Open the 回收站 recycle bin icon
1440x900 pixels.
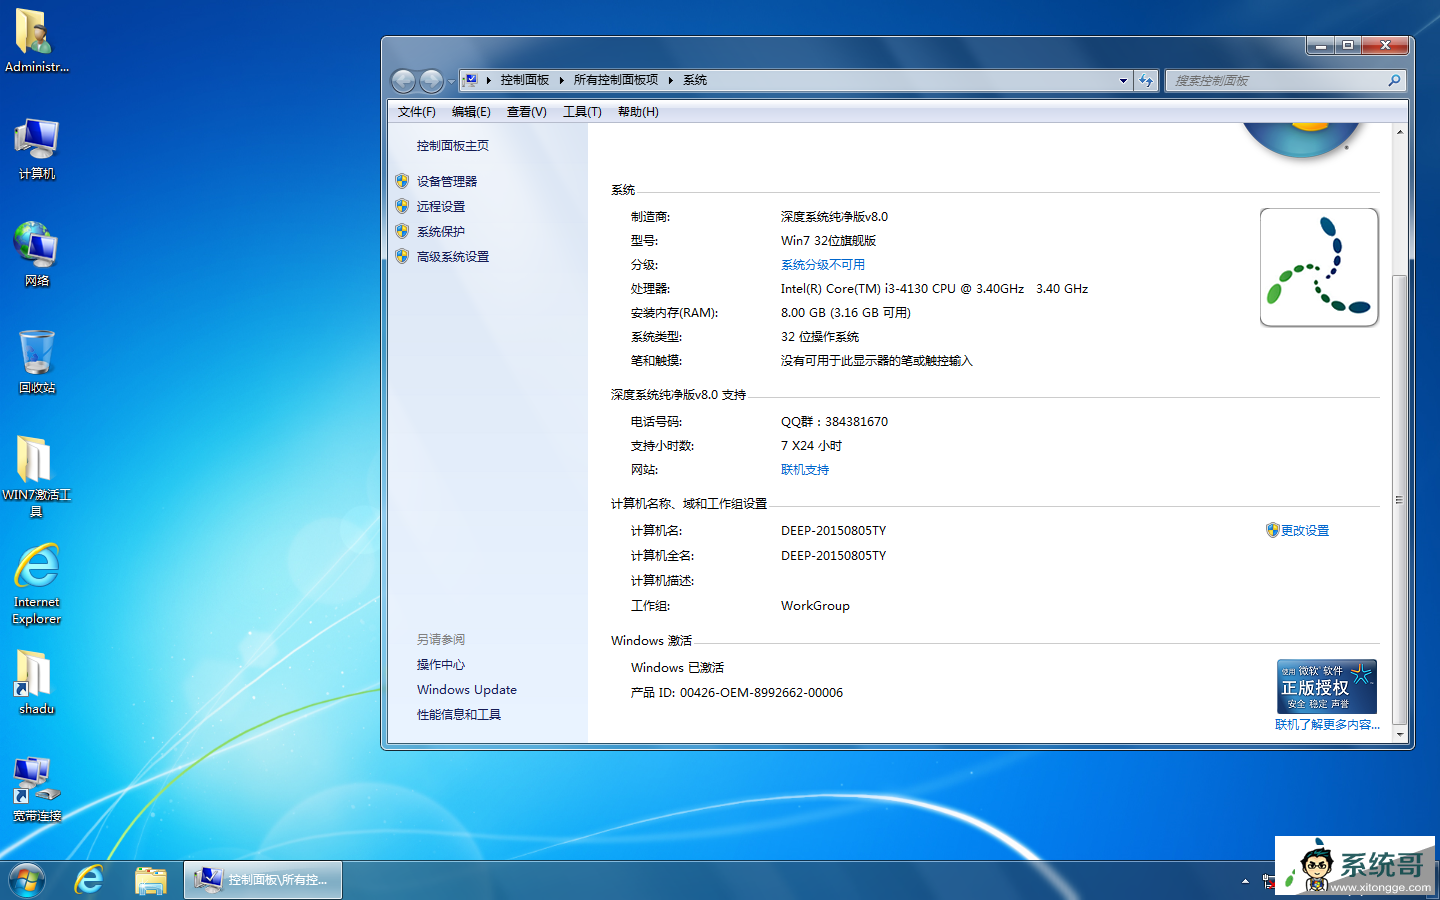point(36,362)
